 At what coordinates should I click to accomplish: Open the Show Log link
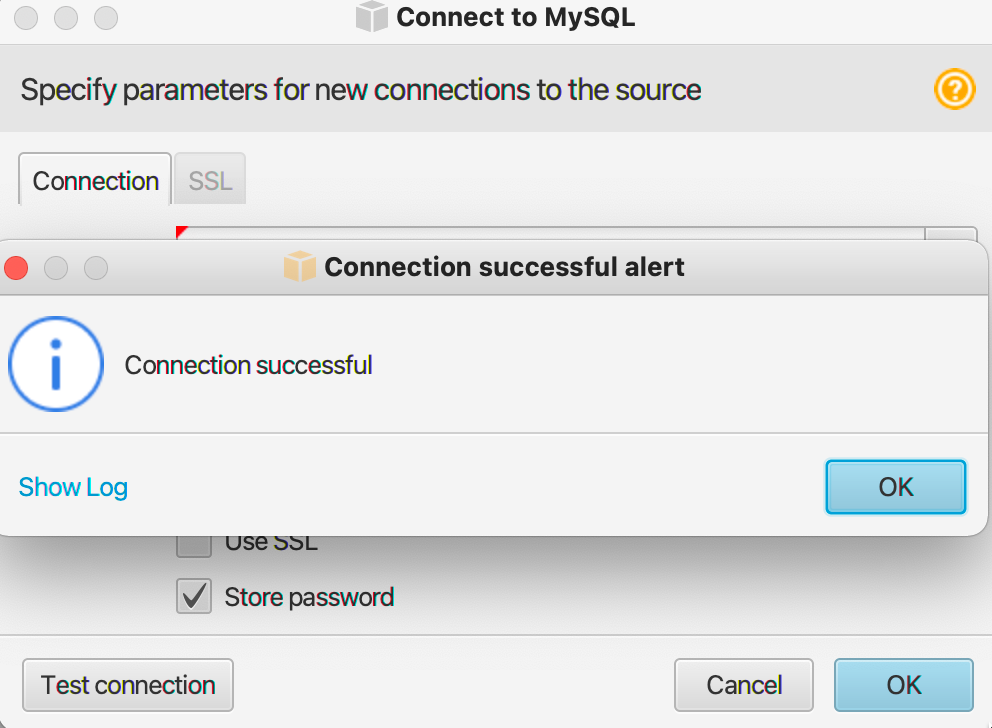tap(73, 487)
